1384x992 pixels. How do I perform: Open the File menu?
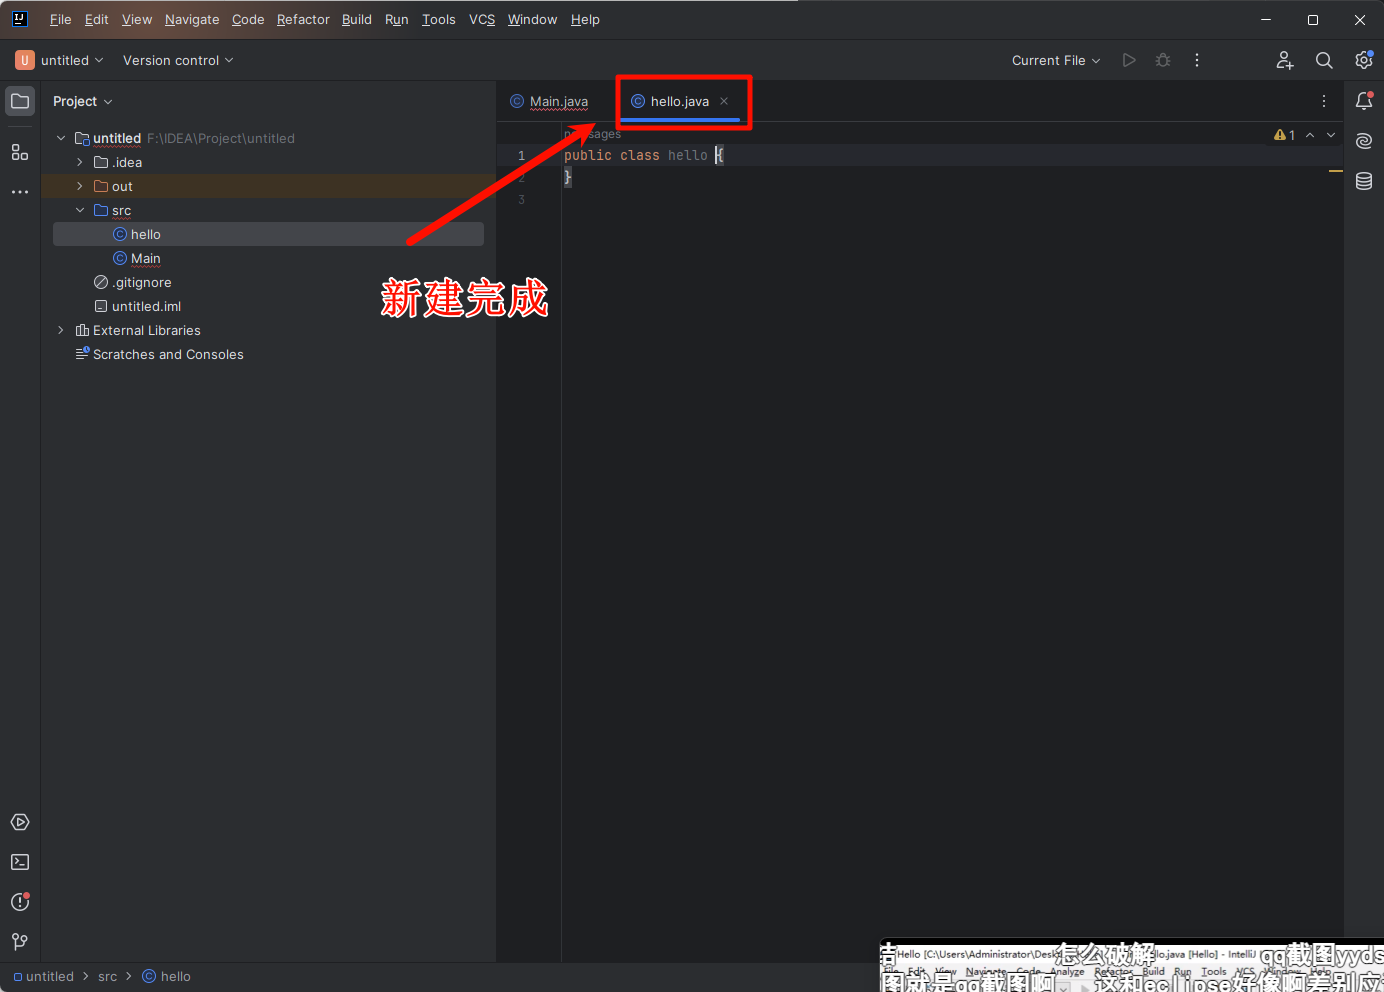pos(61,19)
